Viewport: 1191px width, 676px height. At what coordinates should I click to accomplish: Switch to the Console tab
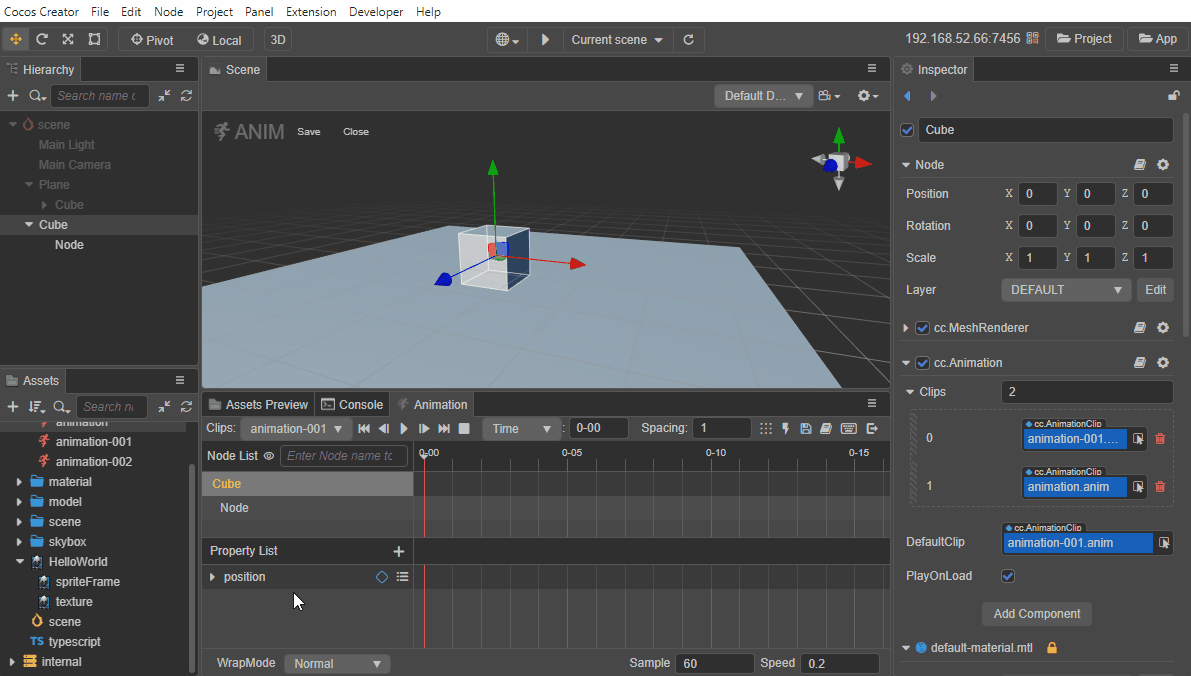[352, 404]
